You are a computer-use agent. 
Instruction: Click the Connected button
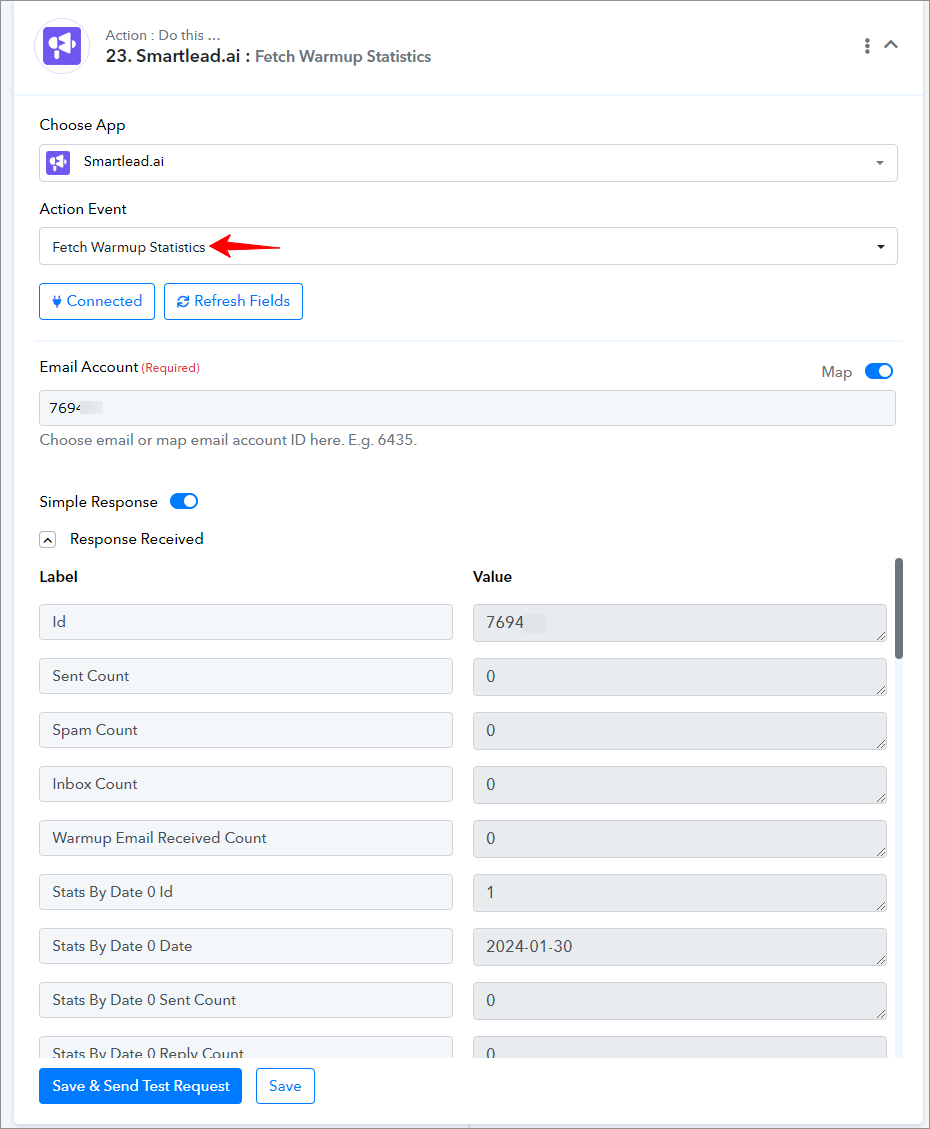pos(97,301)
